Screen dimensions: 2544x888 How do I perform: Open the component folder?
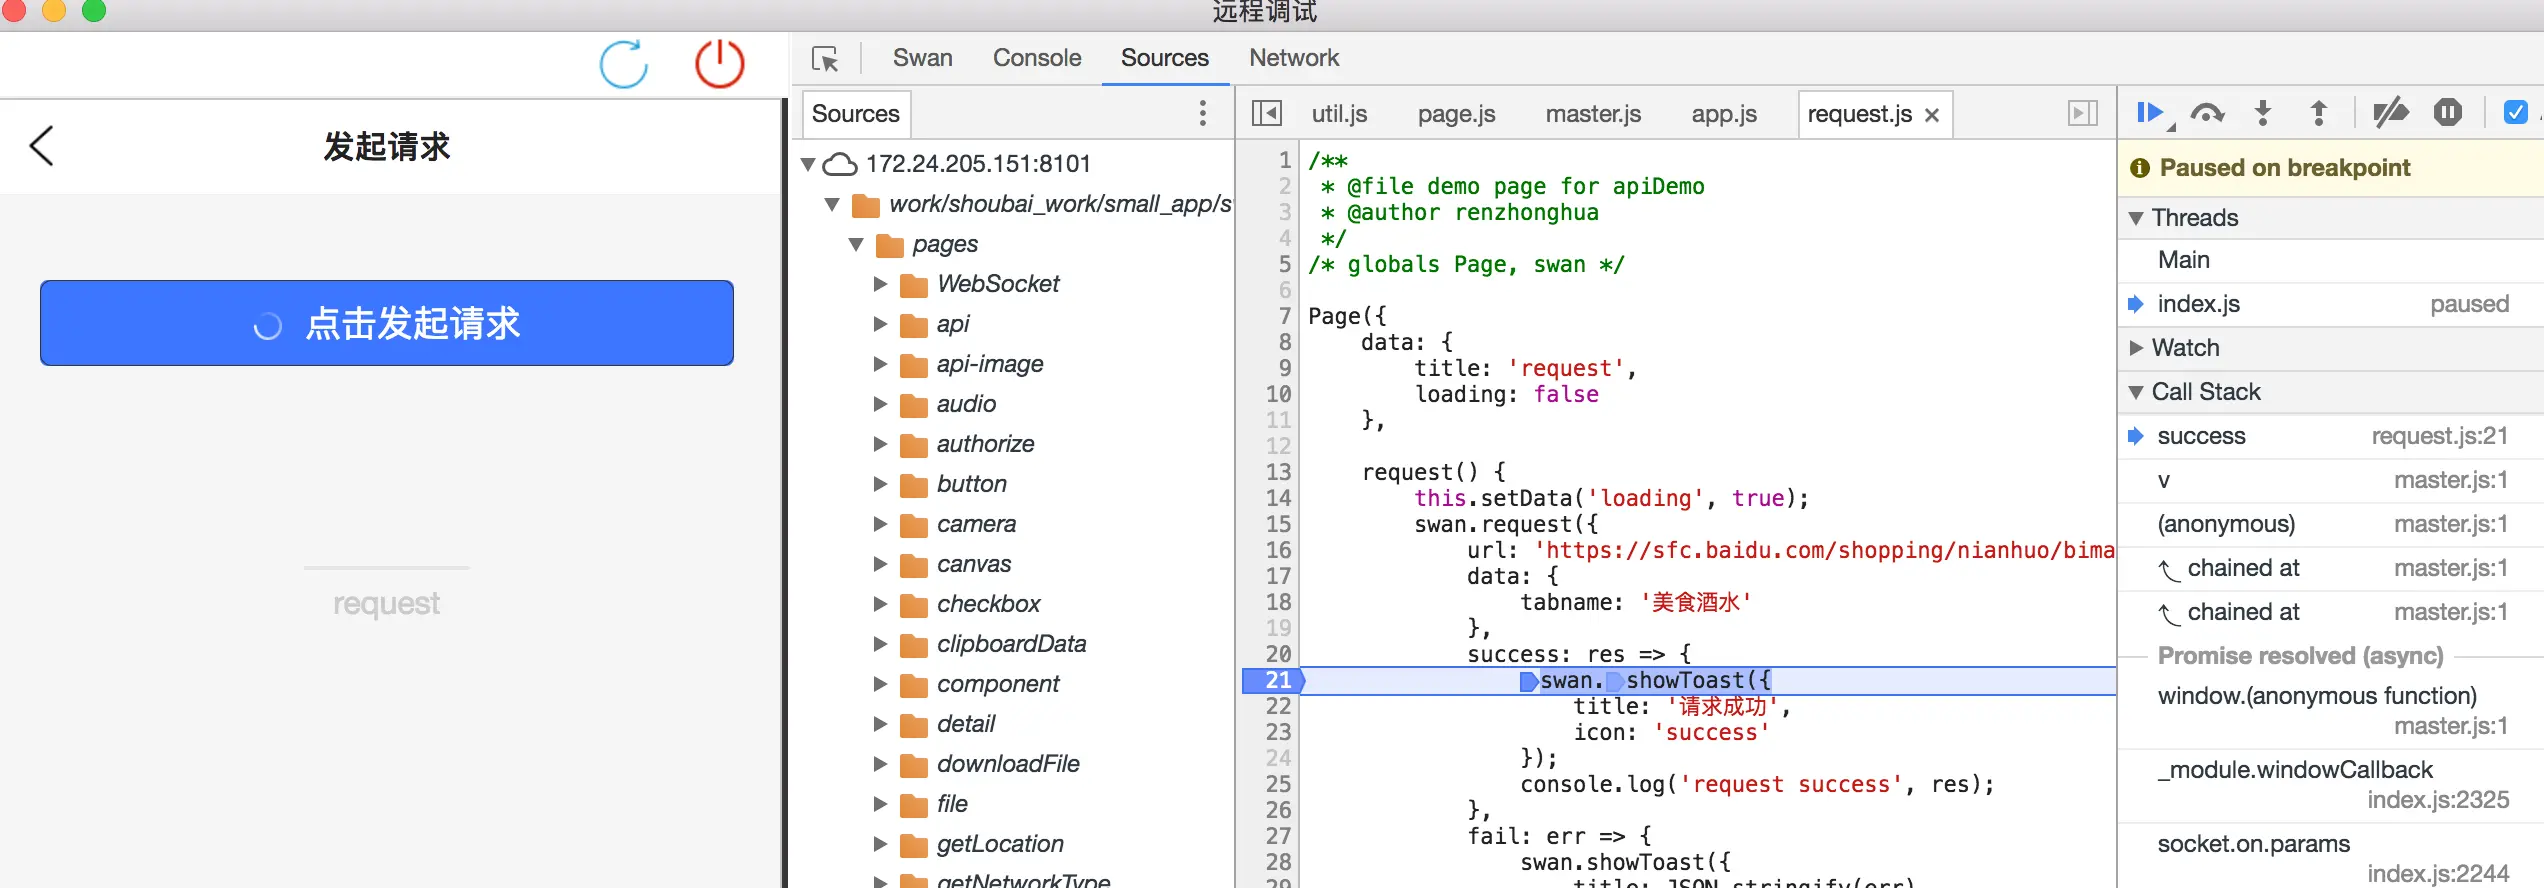point(997,684)
